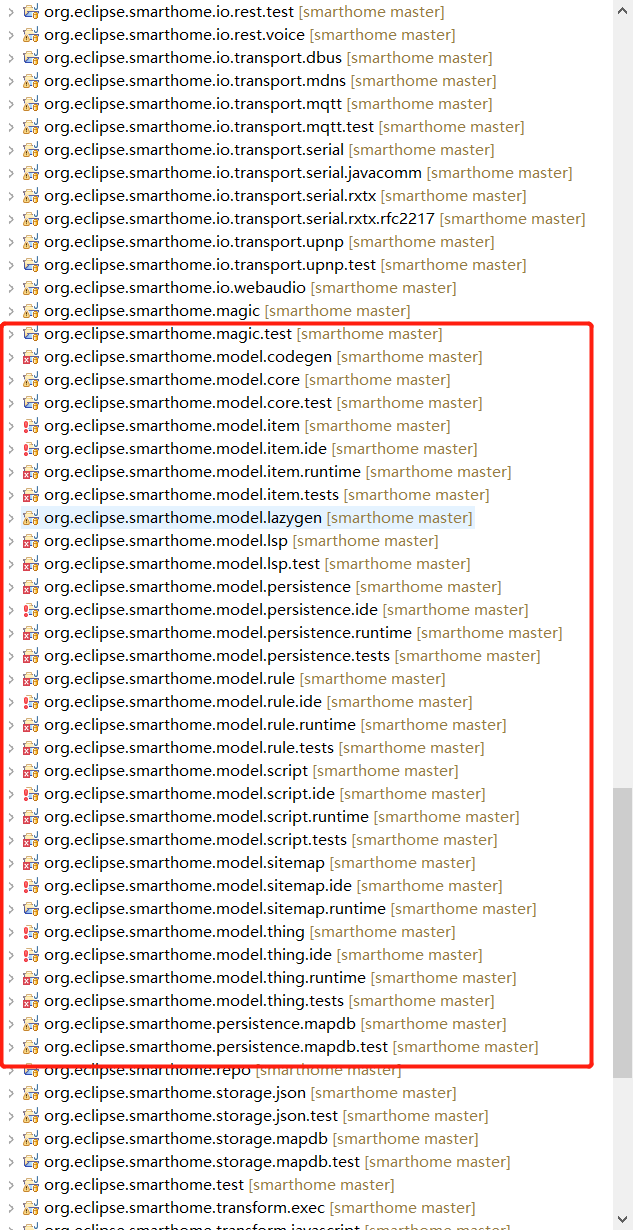633x1230 pixels.
Task: Expand the io.rest.test project node
Action: point(11,12)
